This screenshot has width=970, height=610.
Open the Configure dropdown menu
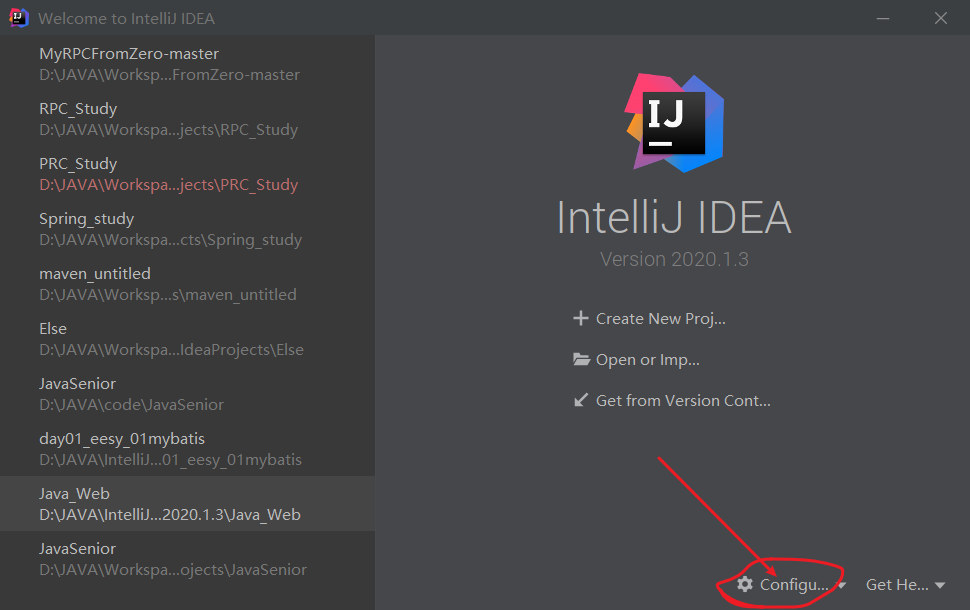(791, 585)
